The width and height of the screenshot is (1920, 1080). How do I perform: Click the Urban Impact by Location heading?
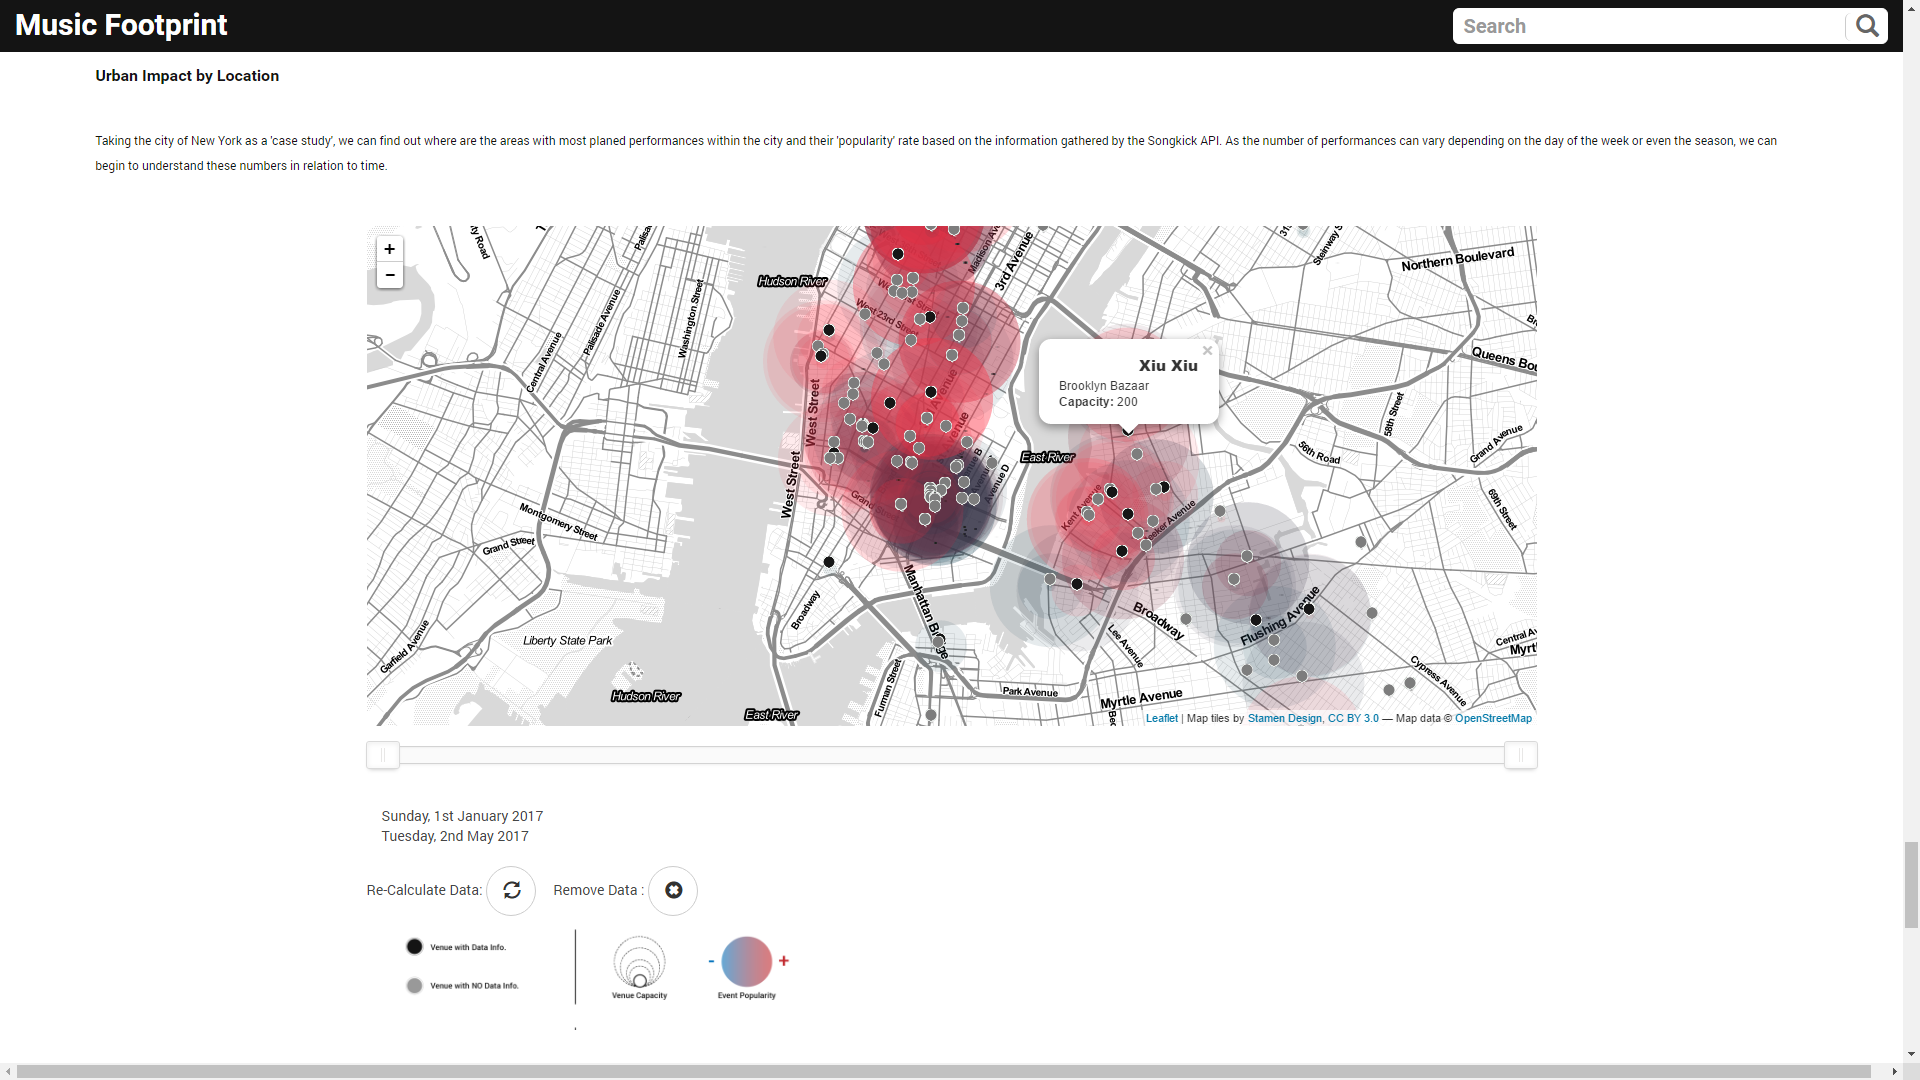[x=187, y=76]
